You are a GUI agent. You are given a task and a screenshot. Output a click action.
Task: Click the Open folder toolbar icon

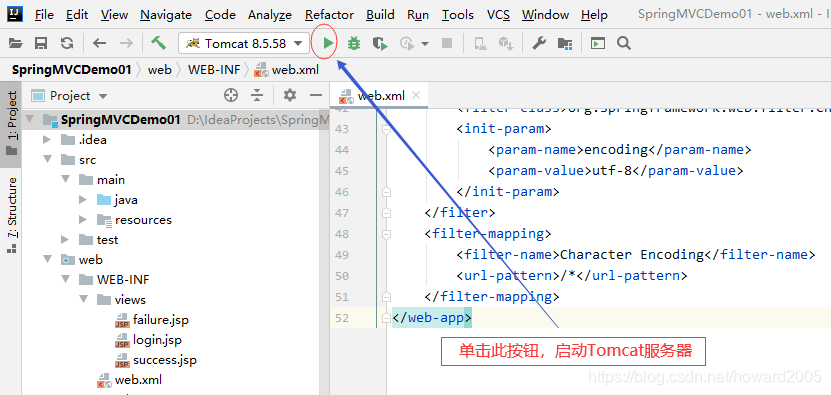16,43
